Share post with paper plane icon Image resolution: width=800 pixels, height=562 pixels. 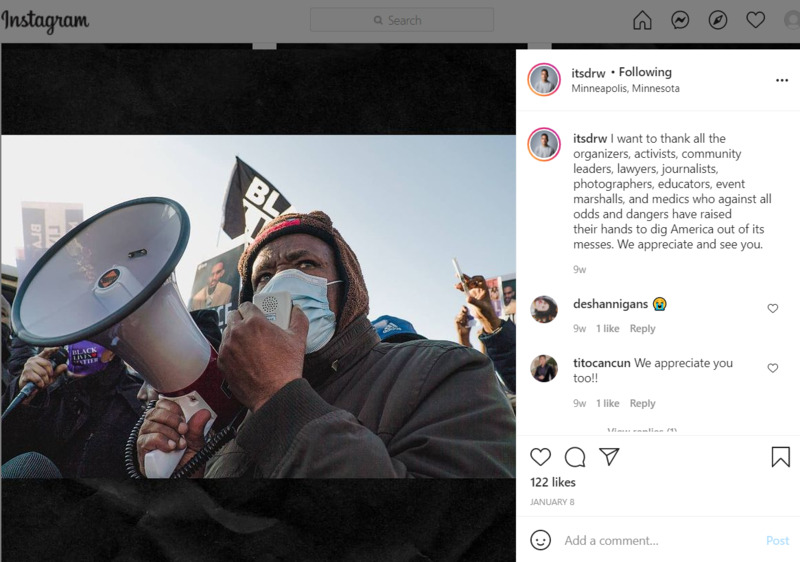coord(609,456)
